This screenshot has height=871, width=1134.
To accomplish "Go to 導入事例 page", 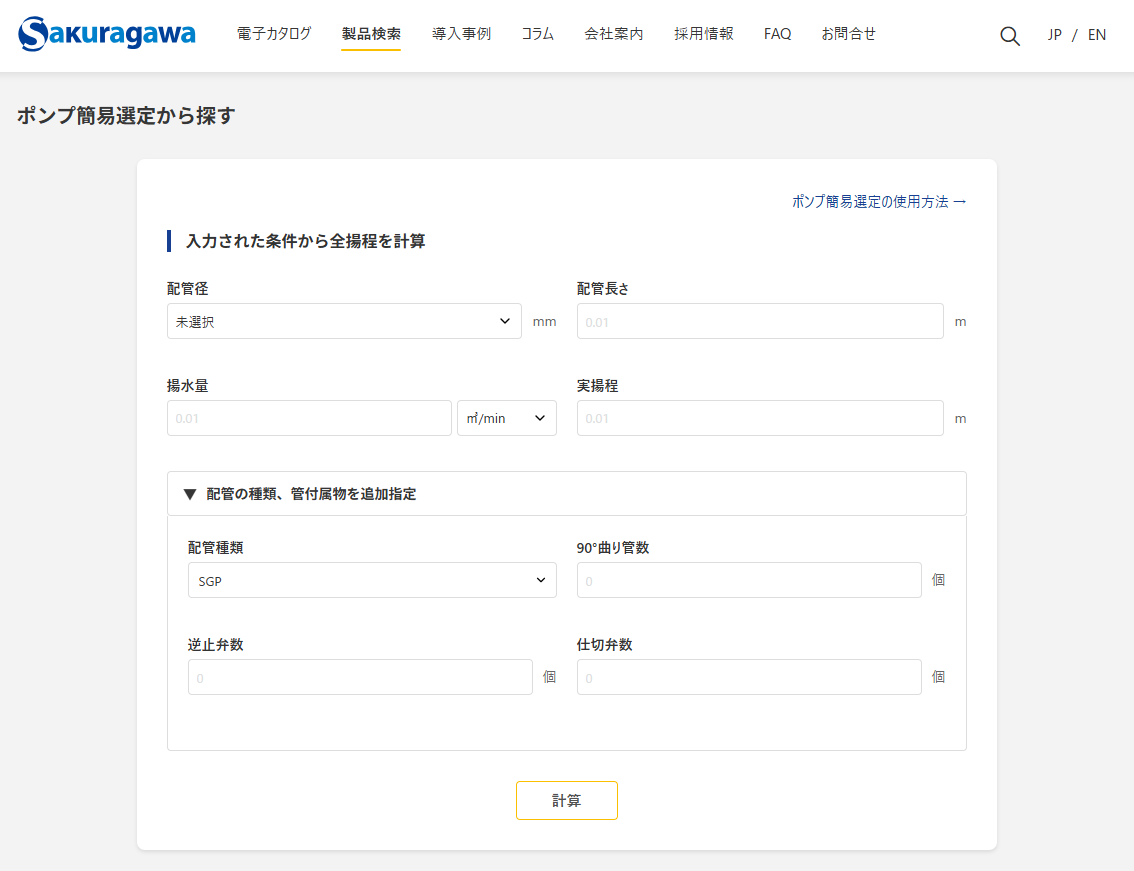I will tap(461, 34).
